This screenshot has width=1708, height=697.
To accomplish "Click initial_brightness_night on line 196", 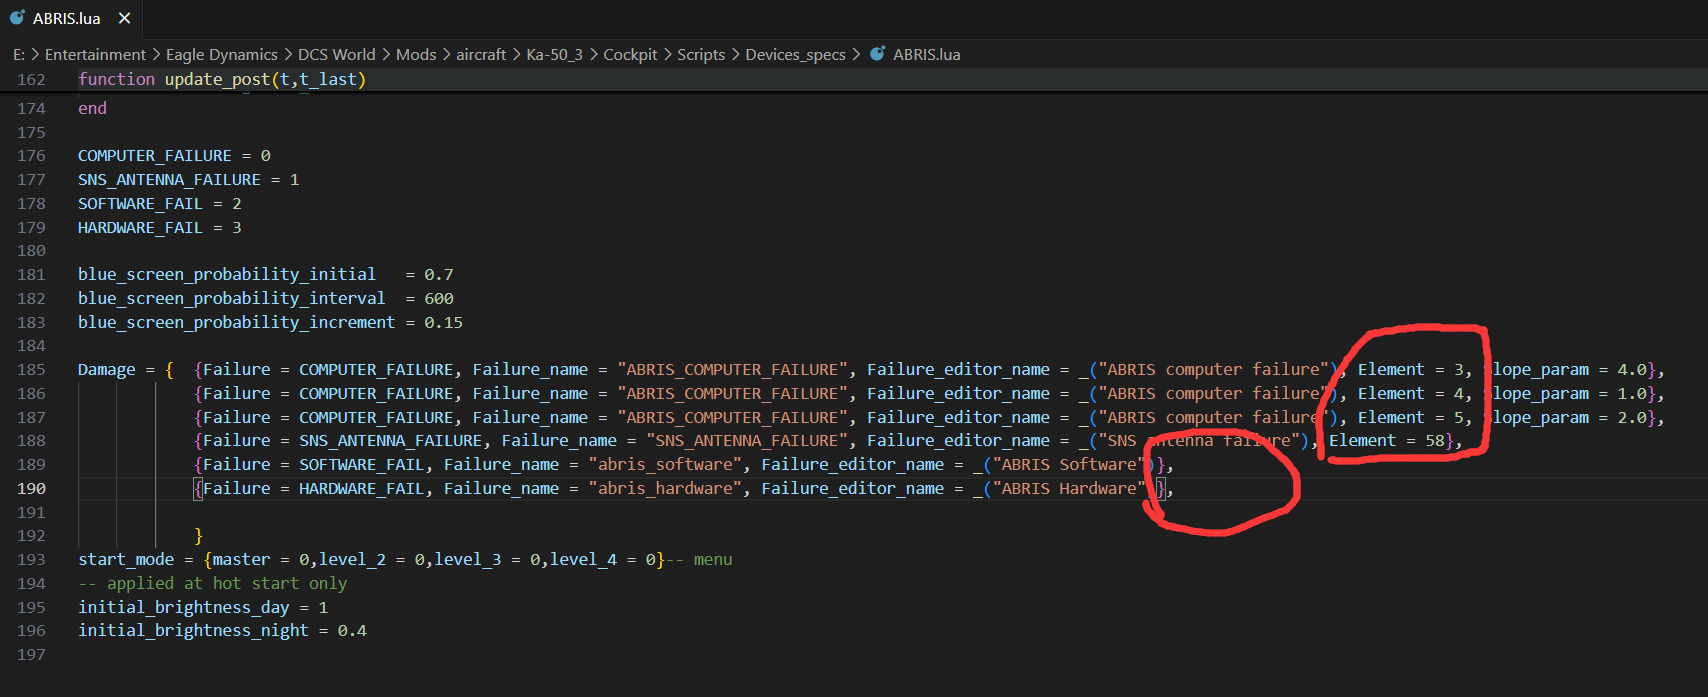I will tap(193, 630).
